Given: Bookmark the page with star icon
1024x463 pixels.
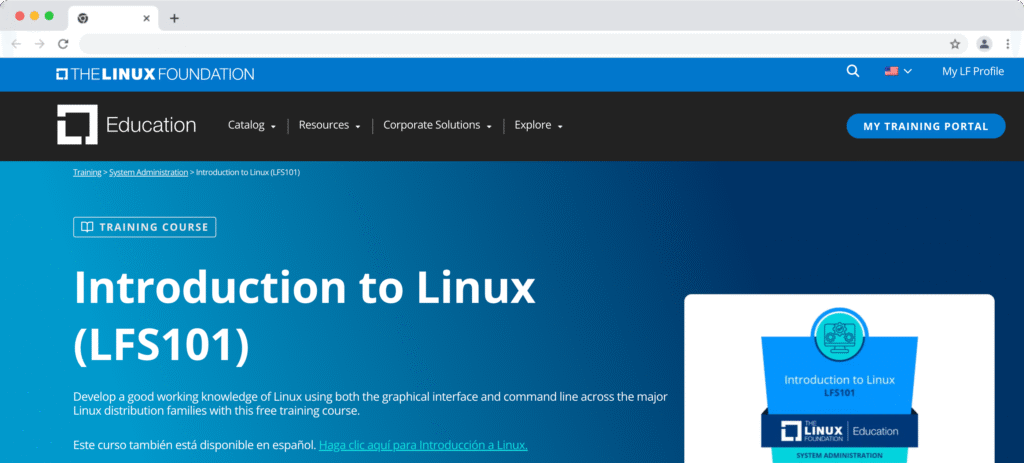Looking at the screenshot, I should click(955, 44).
